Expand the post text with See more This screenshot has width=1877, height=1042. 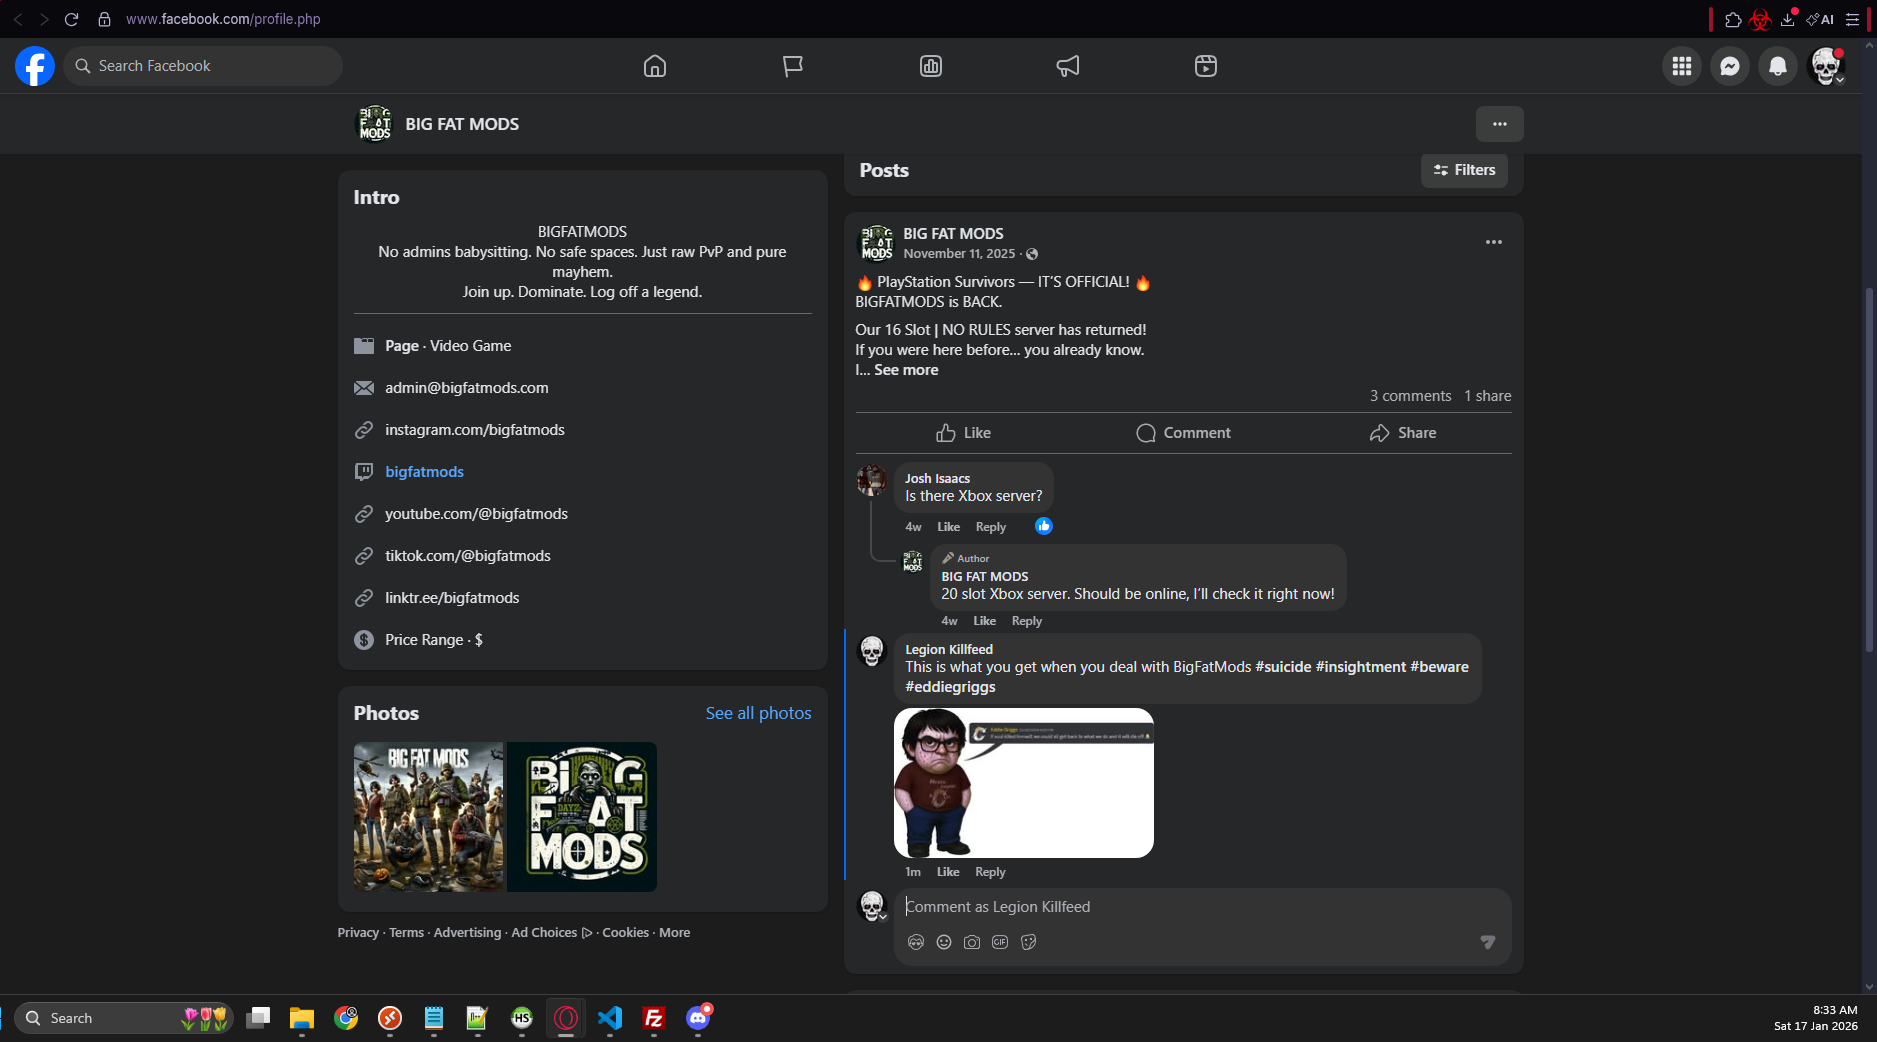pyautogui.click(x=906, y=370)
